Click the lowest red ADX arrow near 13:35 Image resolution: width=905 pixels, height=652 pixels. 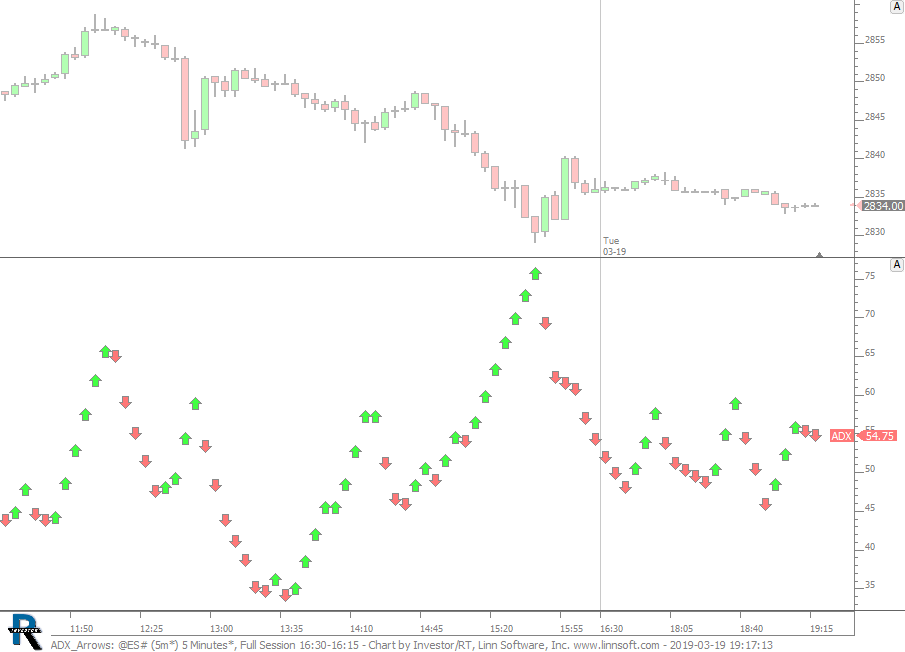[x=285, y=595]
